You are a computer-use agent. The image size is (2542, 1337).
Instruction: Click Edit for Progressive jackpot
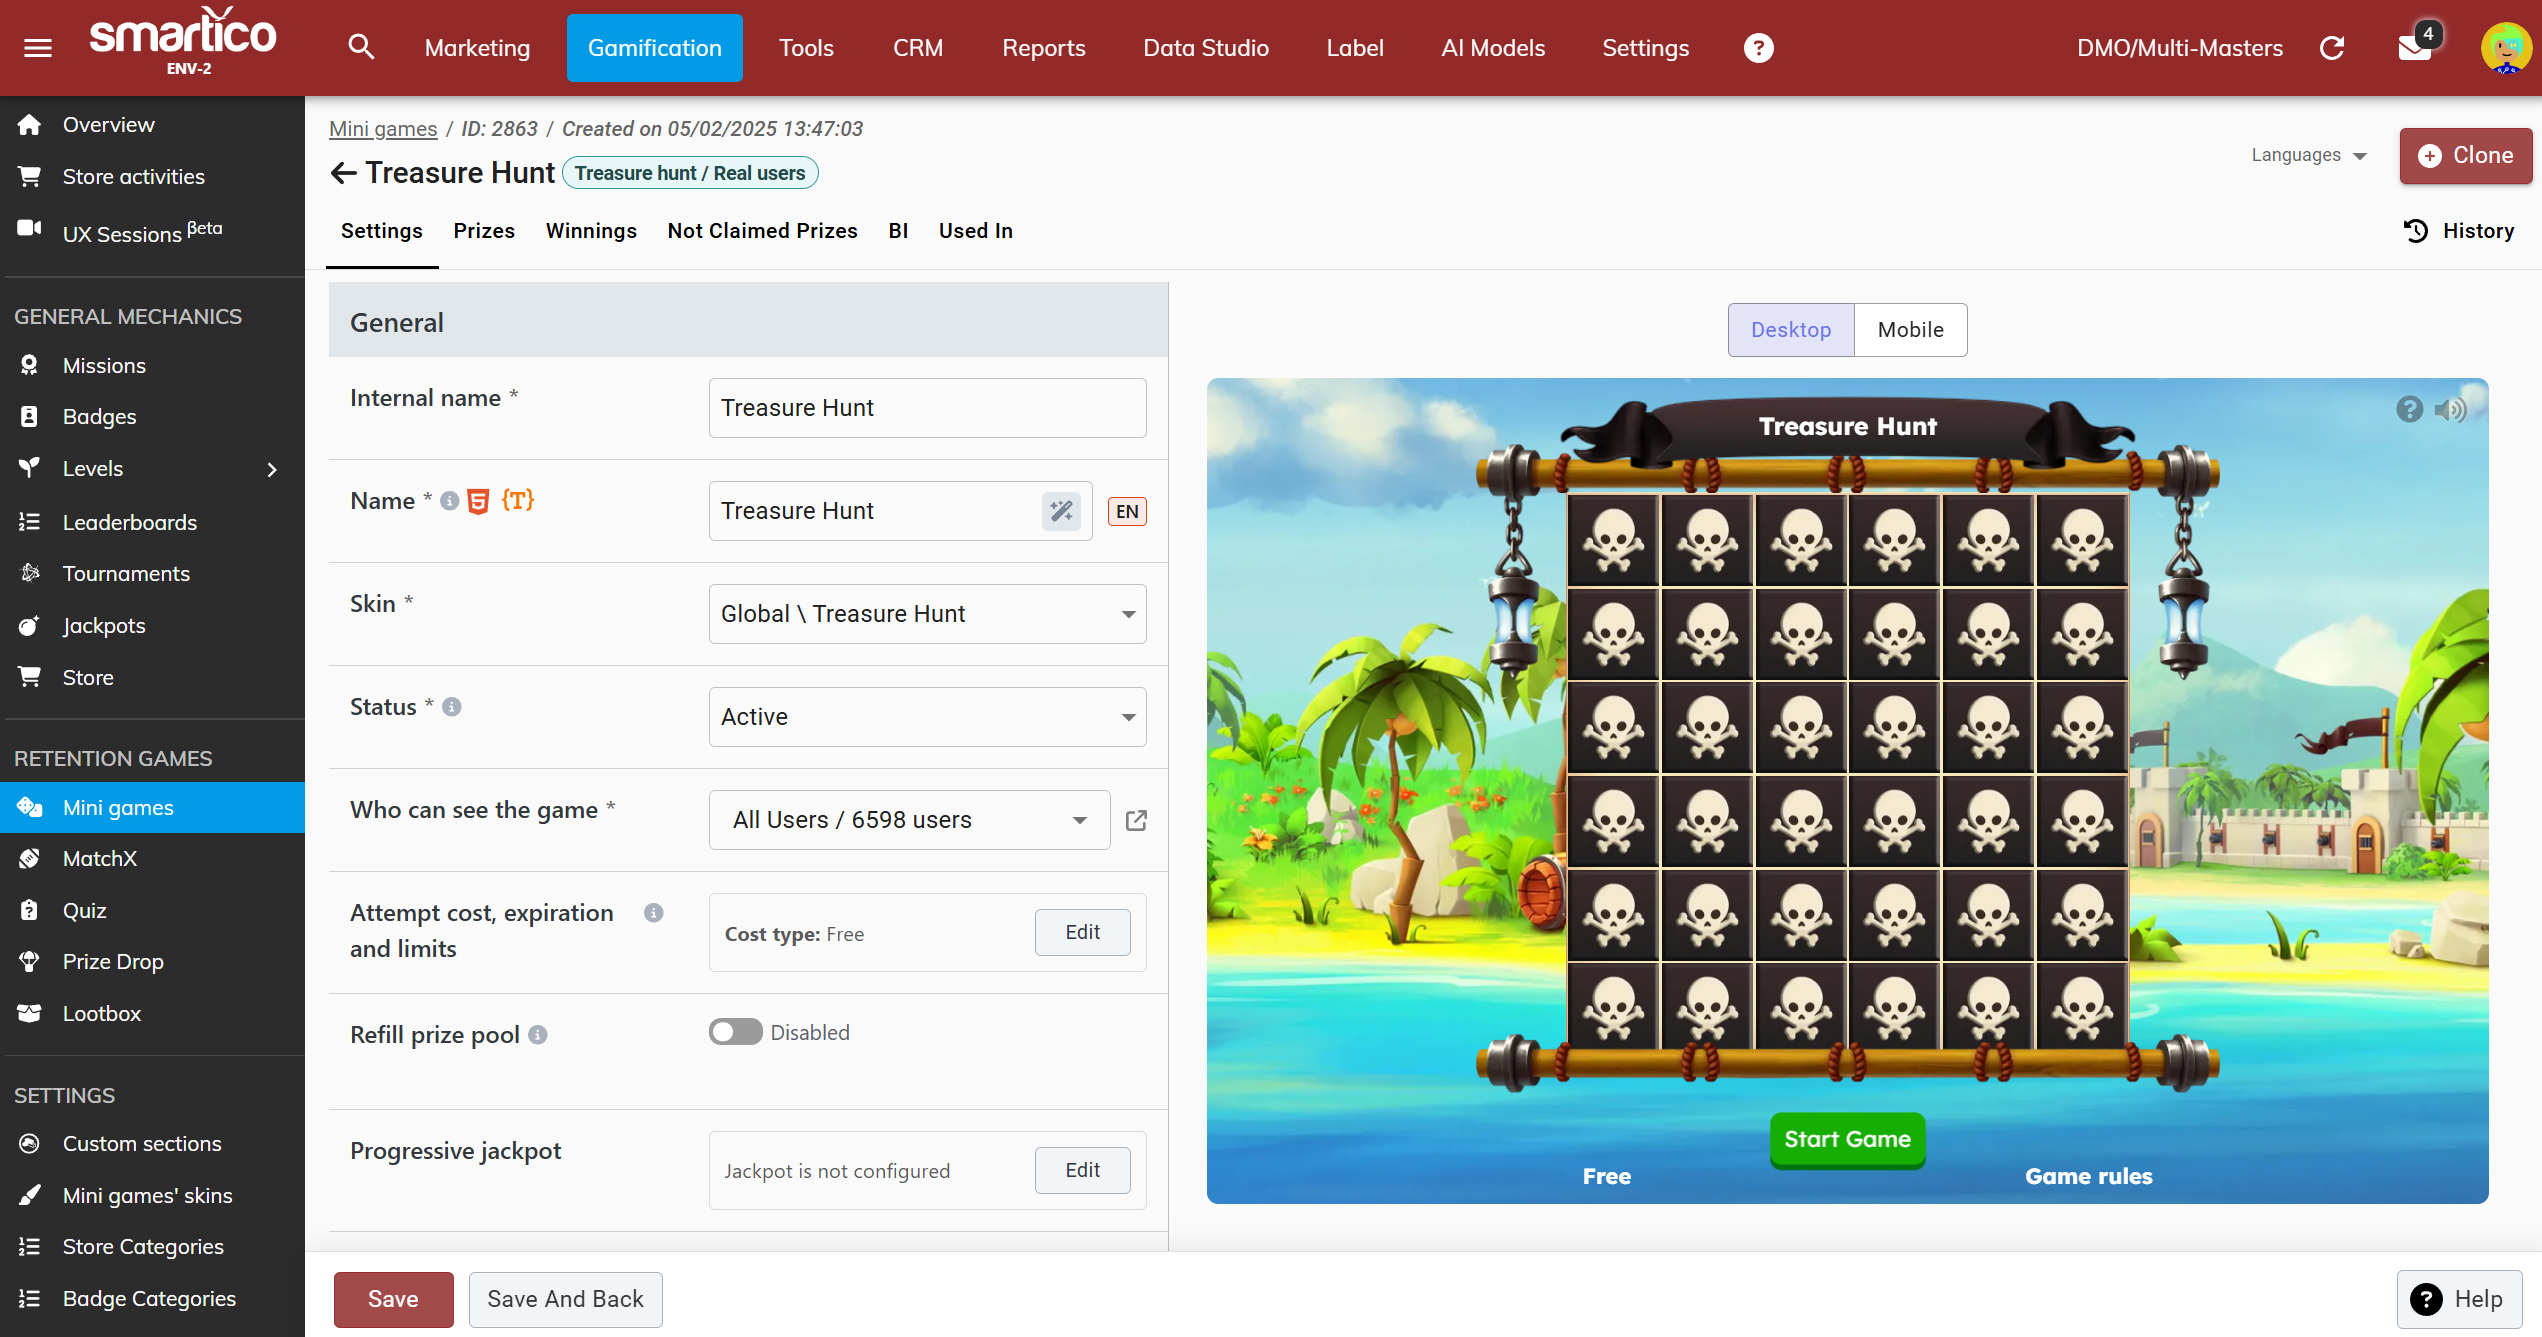[x=1082, y=1170]
